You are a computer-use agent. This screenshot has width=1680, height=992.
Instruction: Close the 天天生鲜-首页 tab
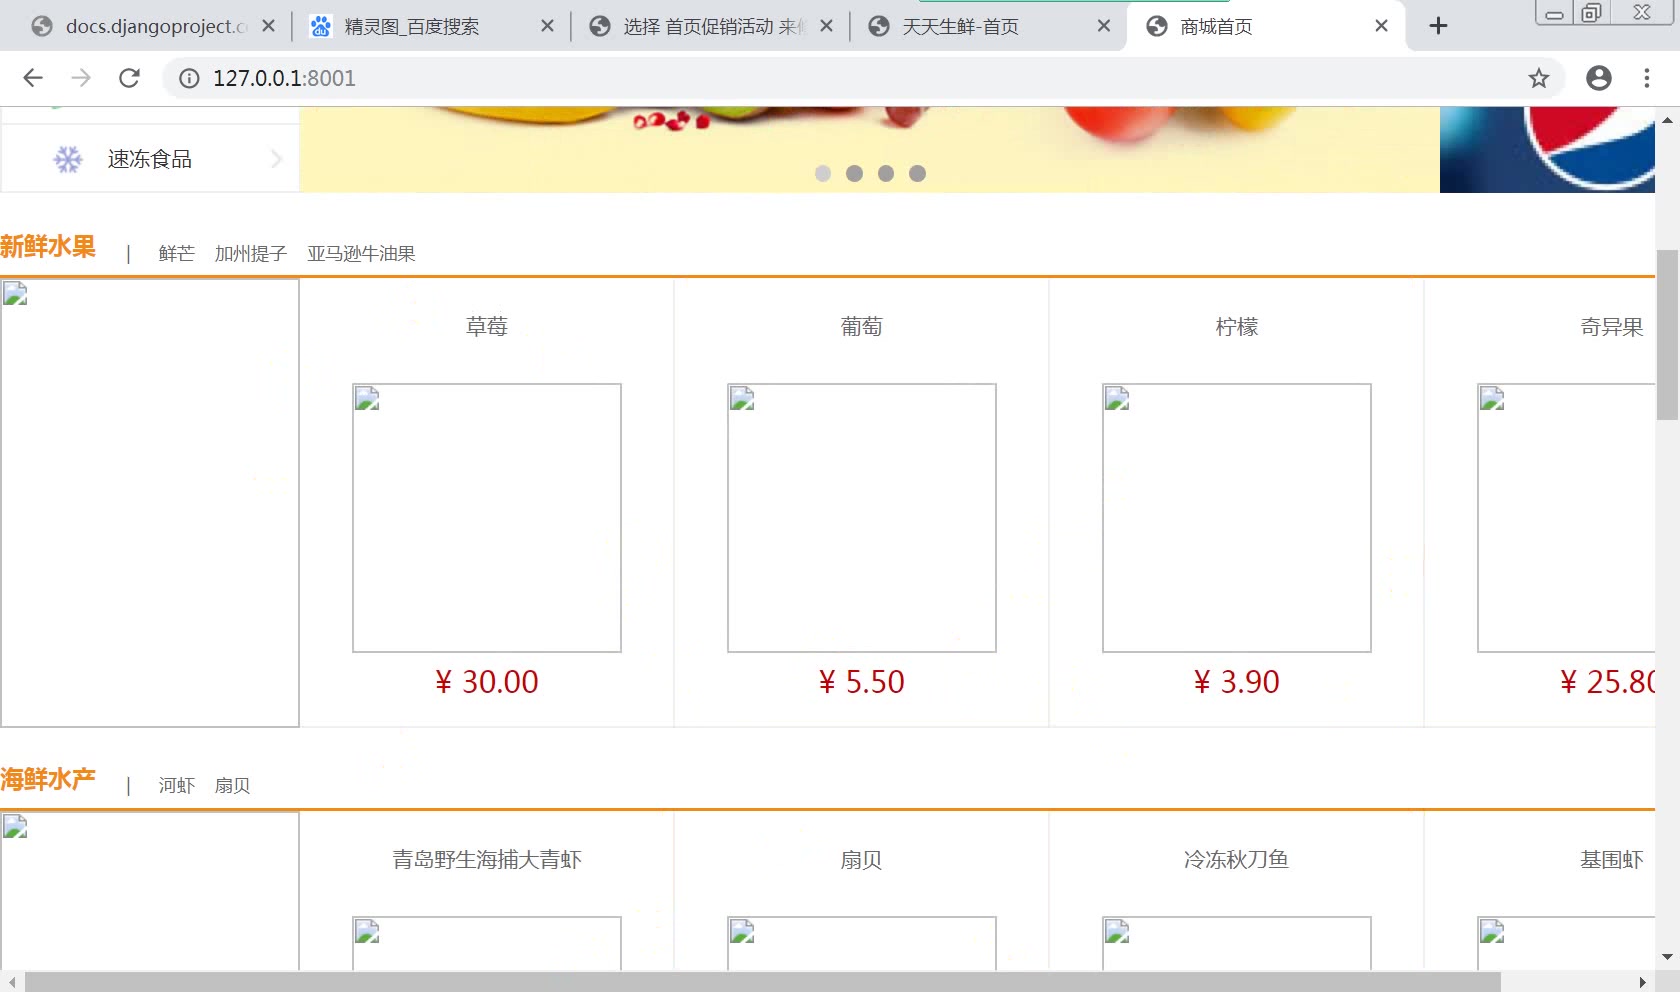1104,26
